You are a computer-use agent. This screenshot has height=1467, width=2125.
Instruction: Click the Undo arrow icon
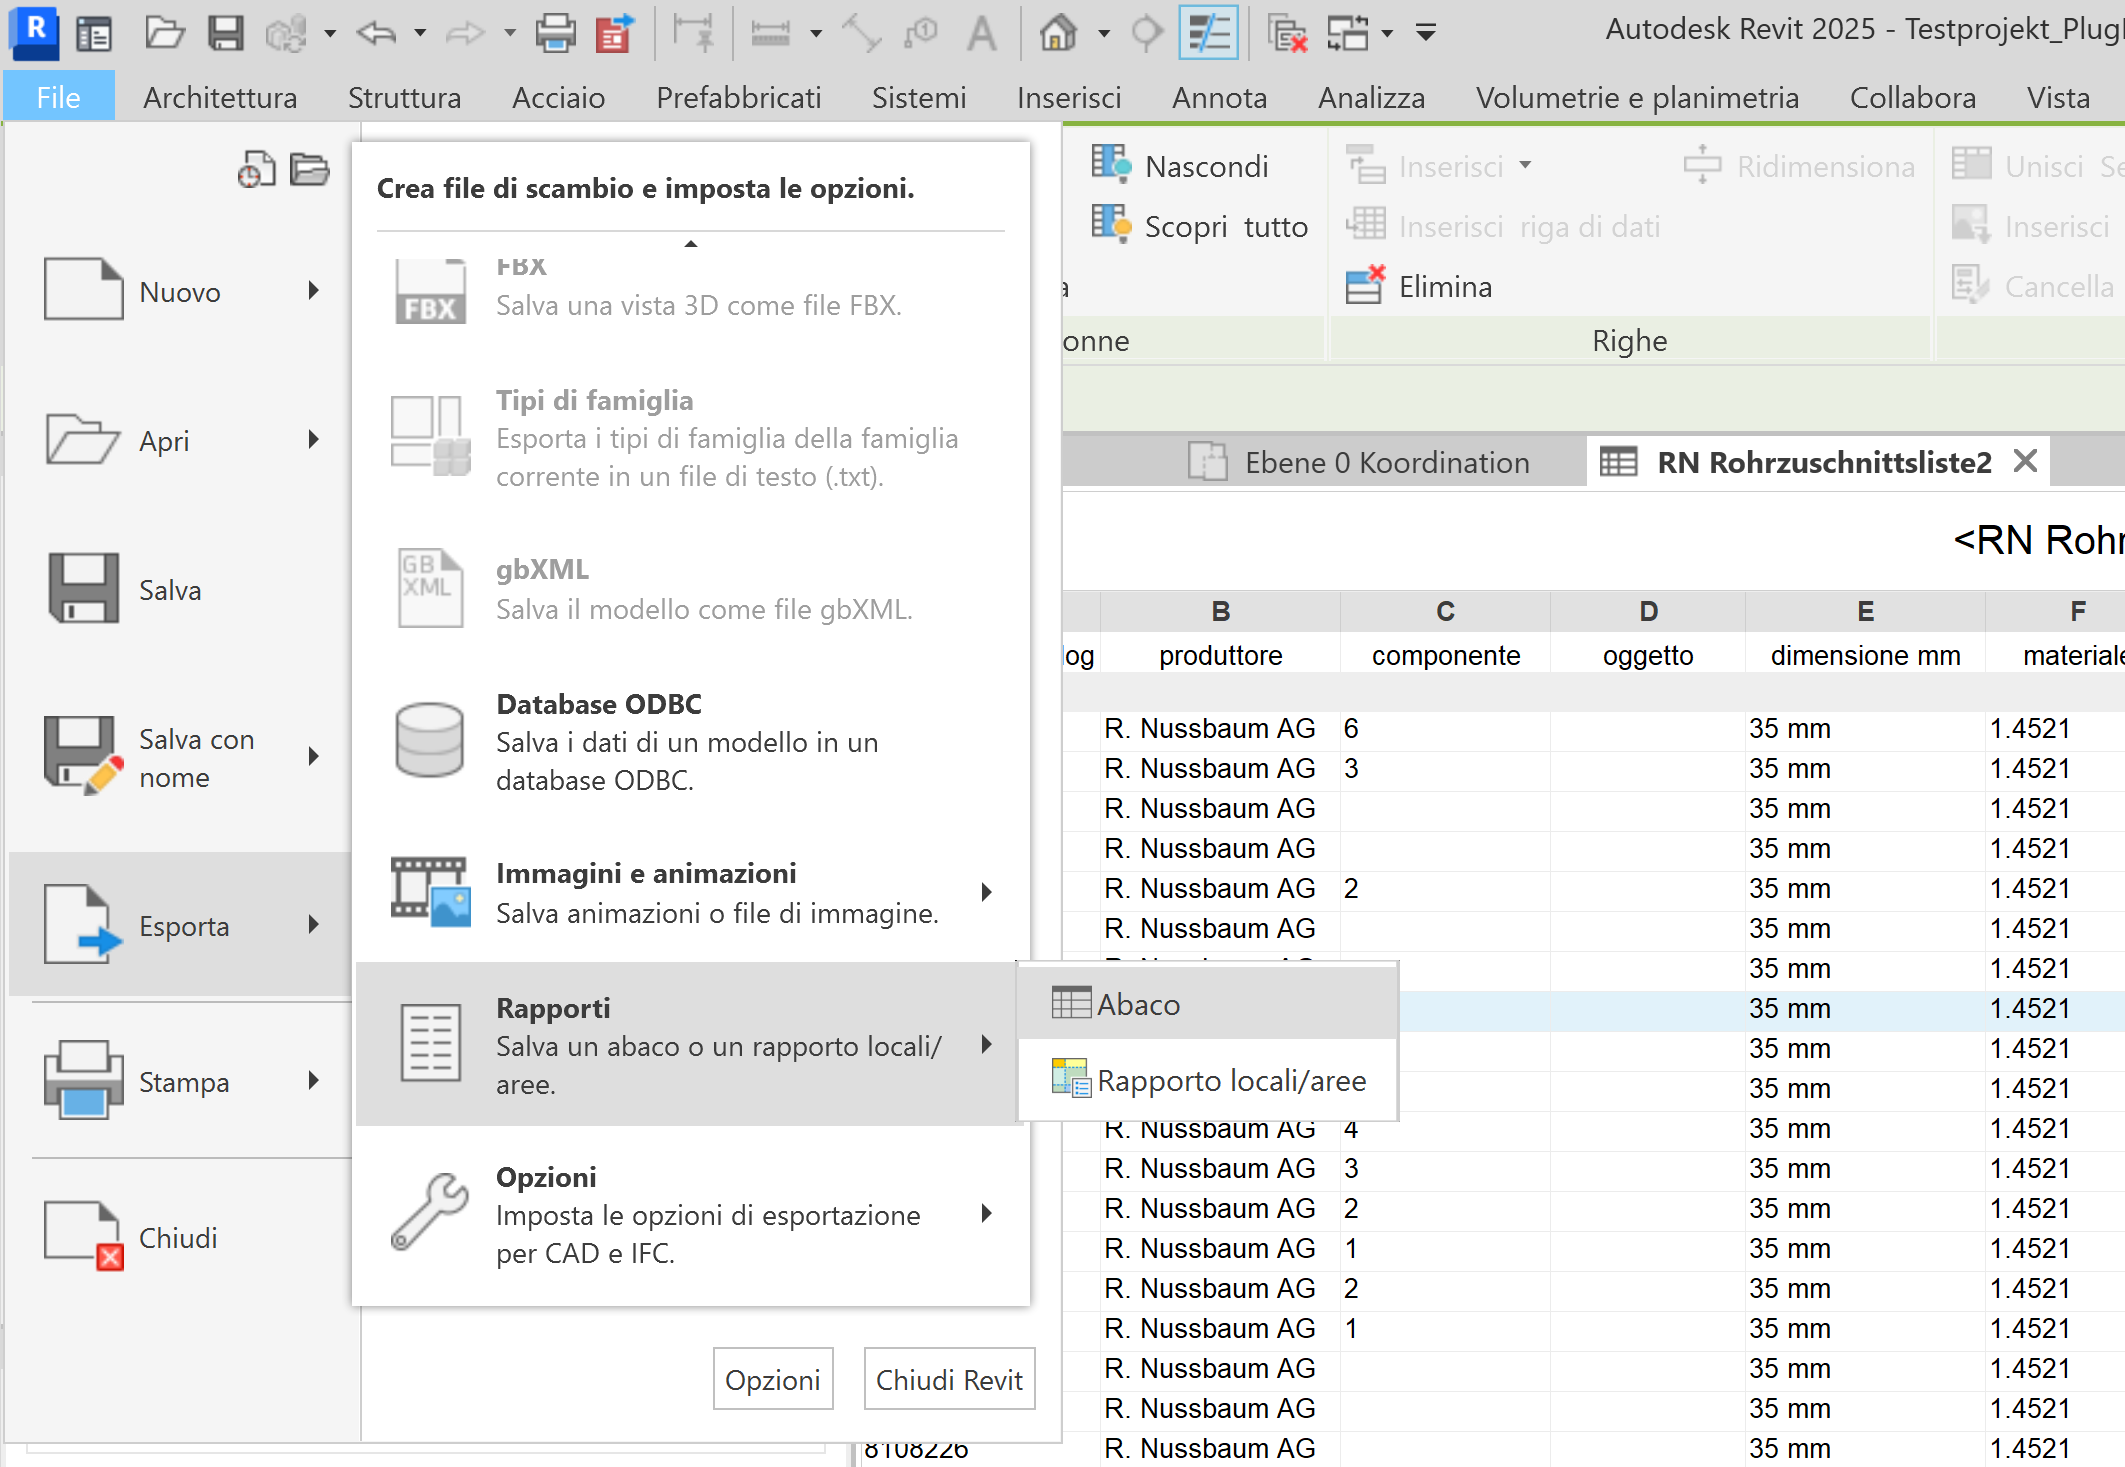(x=376, y=33)
